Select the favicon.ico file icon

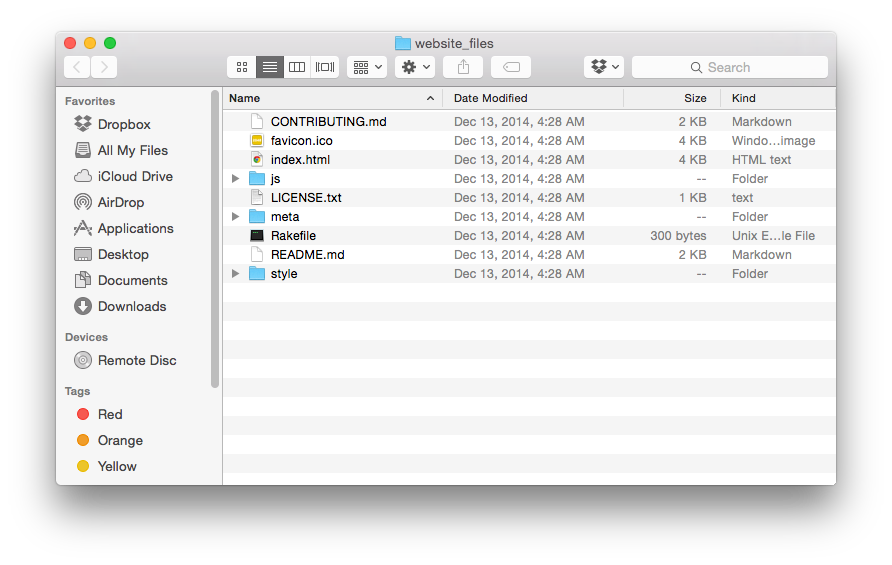tap(257, 141)
